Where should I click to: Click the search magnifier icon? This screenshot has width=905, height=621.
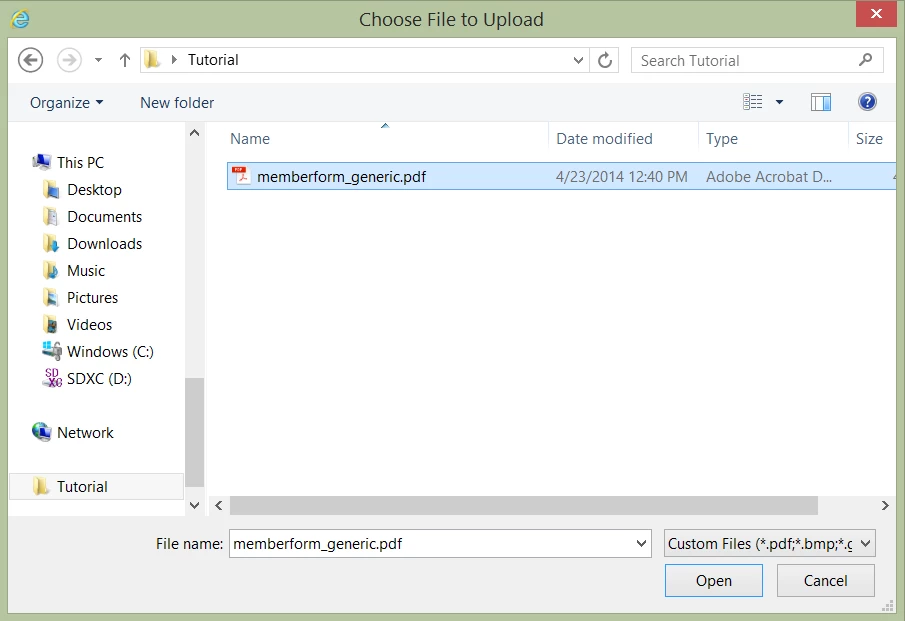pos(865,59)
